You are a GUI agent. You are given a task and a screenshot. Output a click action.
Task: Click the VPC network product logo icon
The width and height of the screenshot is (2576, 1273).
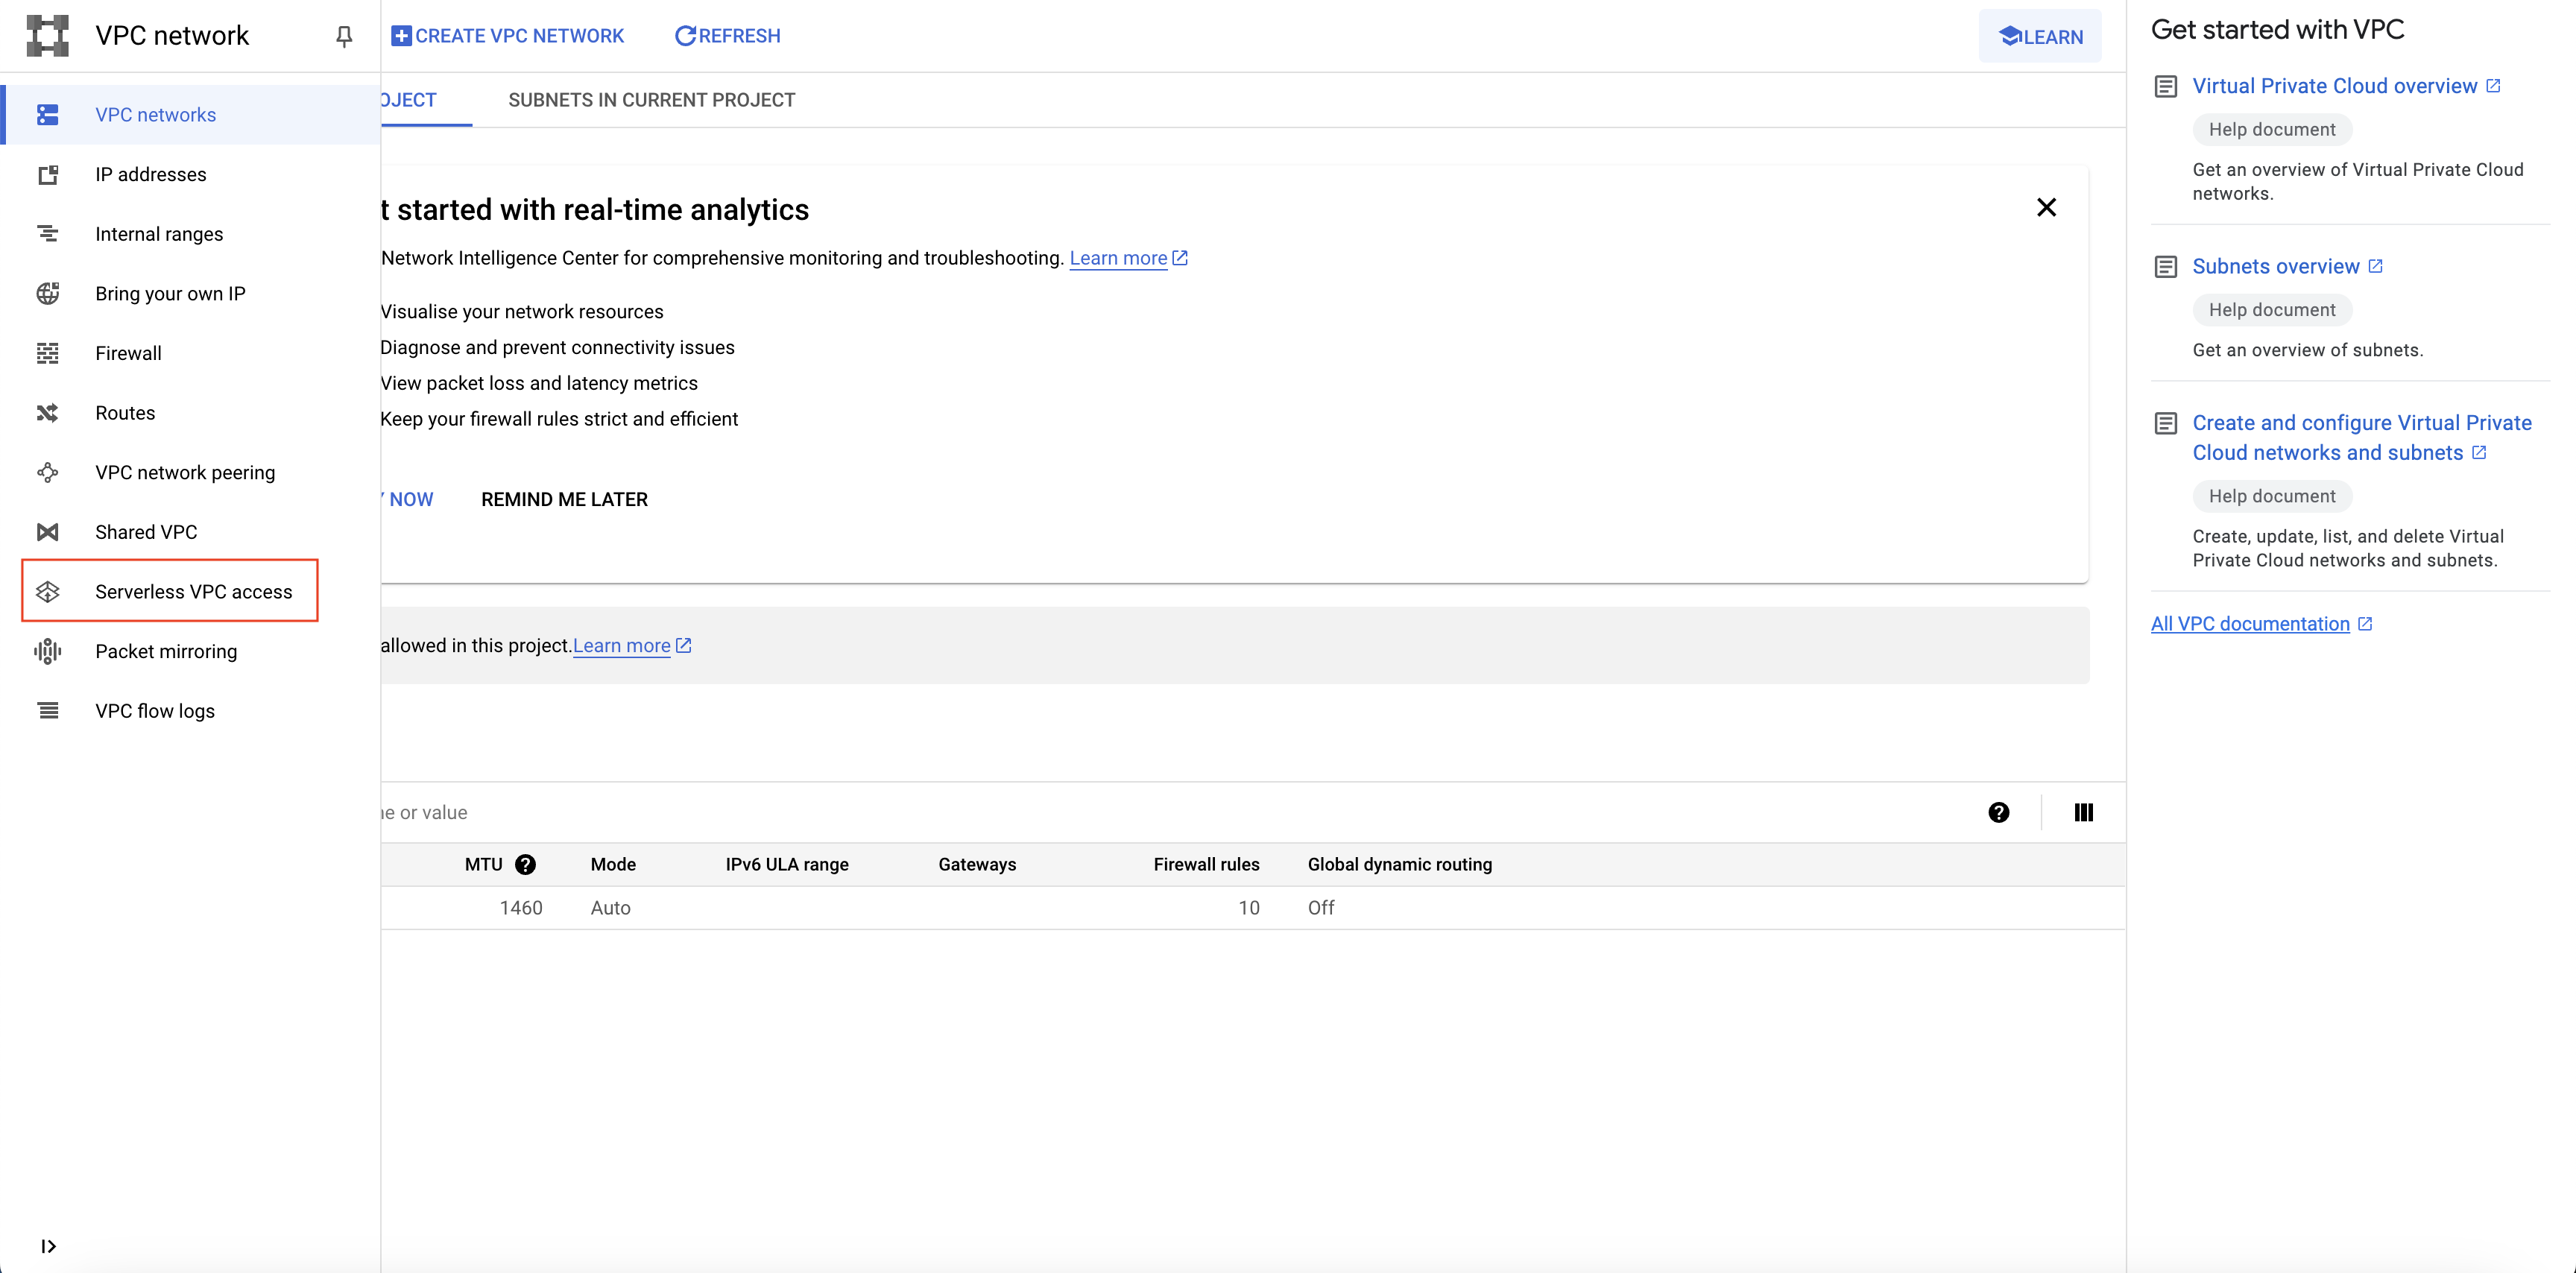47,36
